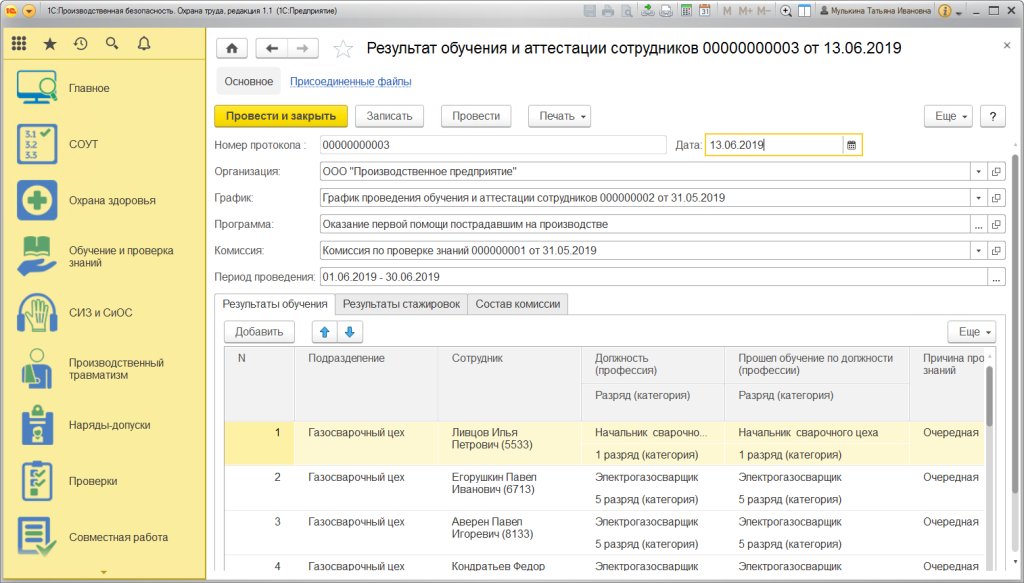Add document to favorites star

pos(343,48)
